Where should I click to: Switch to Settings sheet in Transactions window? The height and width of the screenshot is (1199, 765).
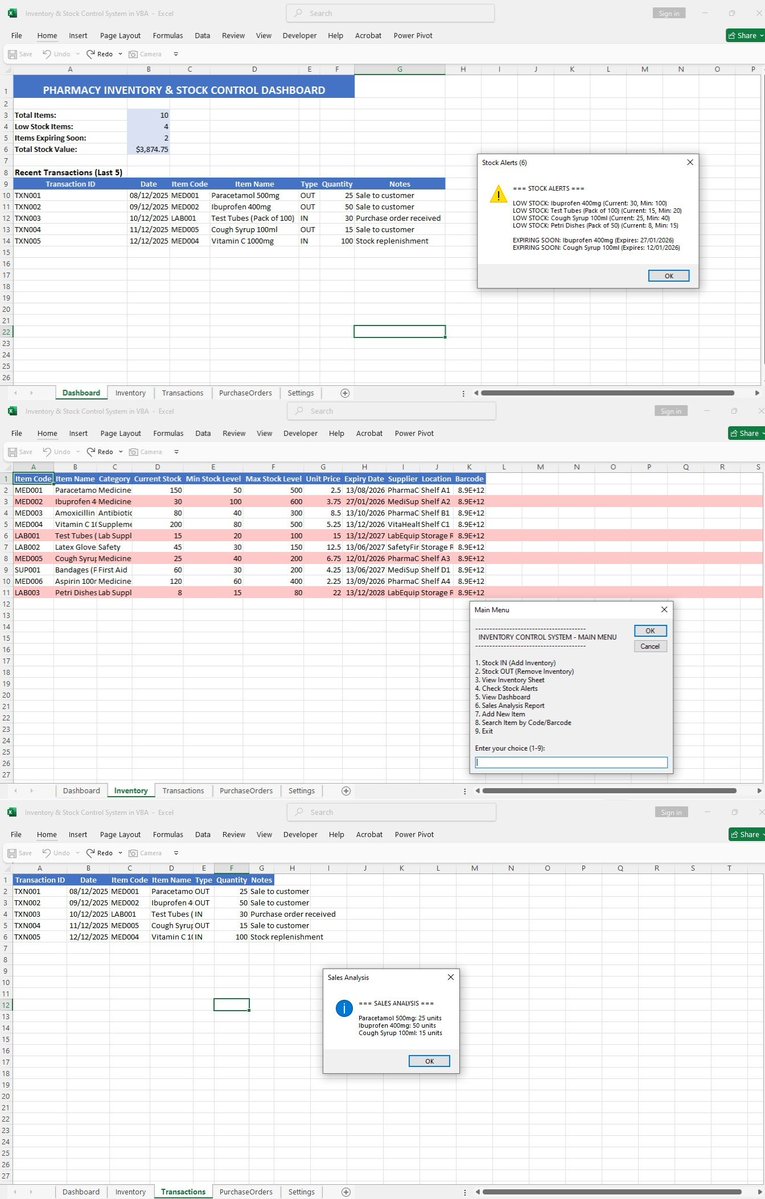point(301,1191)
